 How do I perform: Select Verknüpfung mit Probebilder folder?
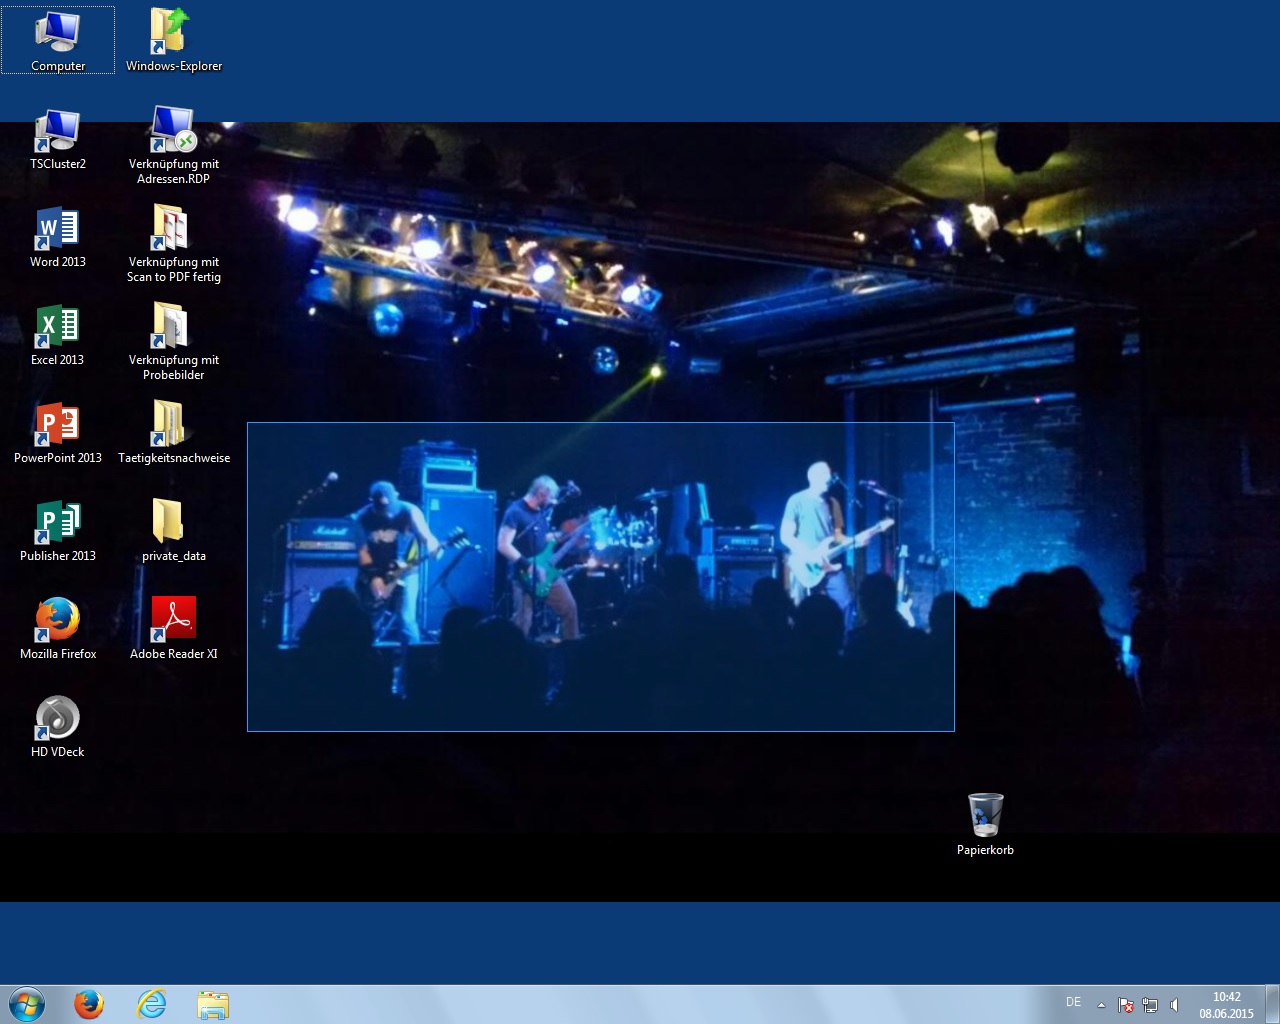tap(173, 330)
